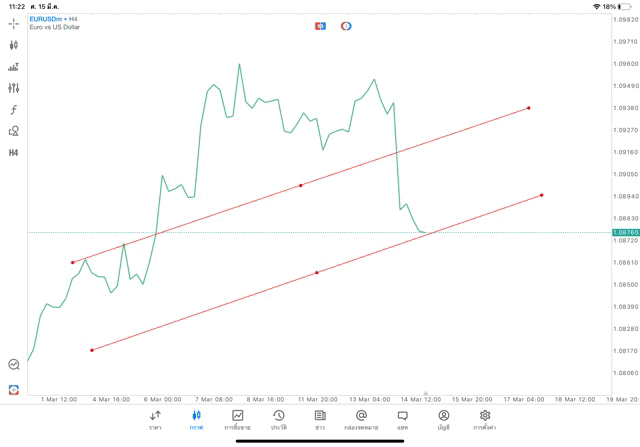Open the chart search icon at bottom-left
Image resolution: width=640 pixels, height=447 pixels.
(x=14, y=365)
